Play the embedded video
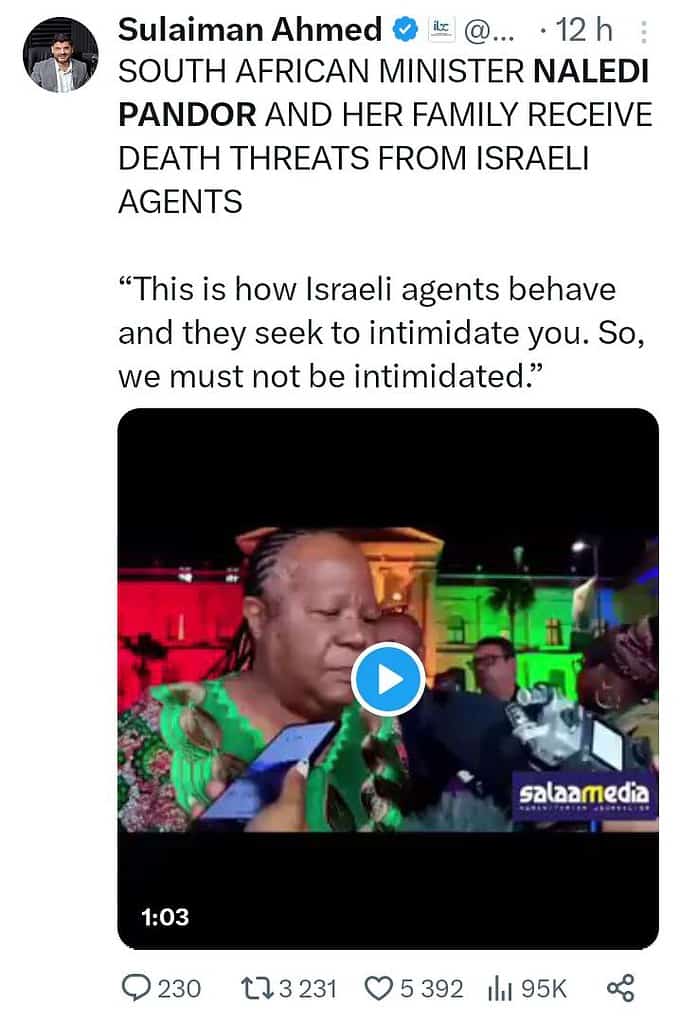The width and height of the screenshot is (680, 1024). [388, 679]
